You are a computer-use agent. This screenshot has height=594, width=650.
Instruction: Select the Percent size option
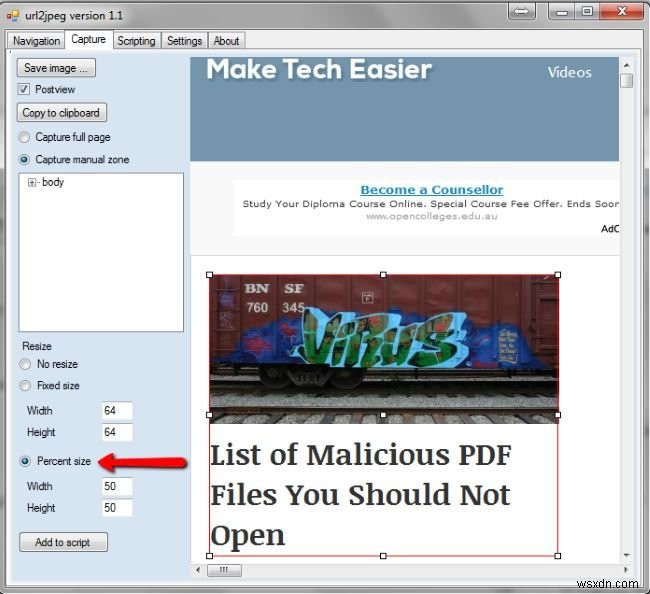pos(25,461)
